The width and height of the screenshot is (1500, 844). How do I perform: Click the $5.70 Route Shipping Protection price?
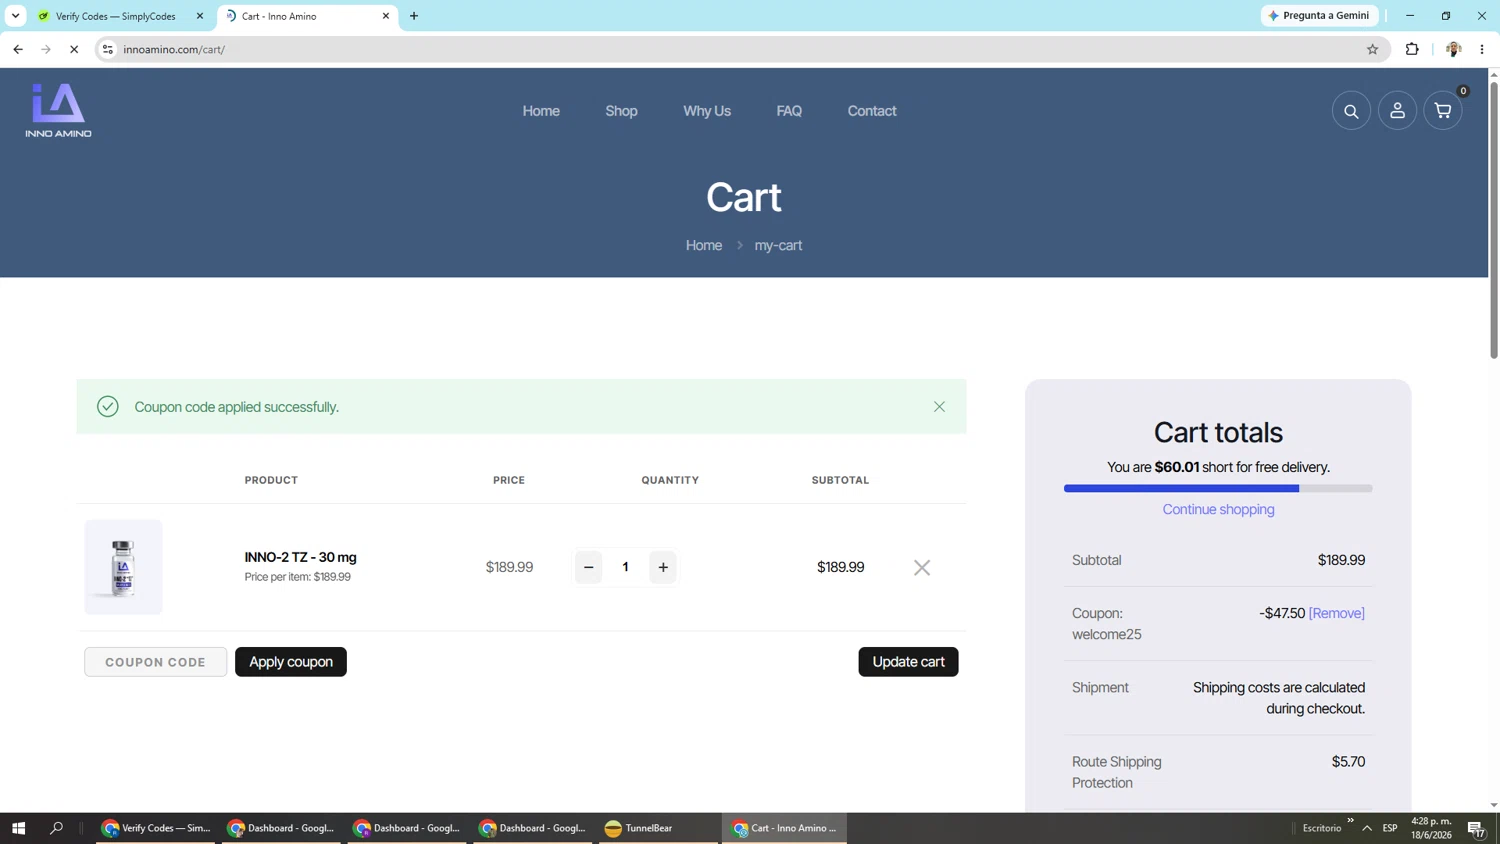click(1348, 762)
